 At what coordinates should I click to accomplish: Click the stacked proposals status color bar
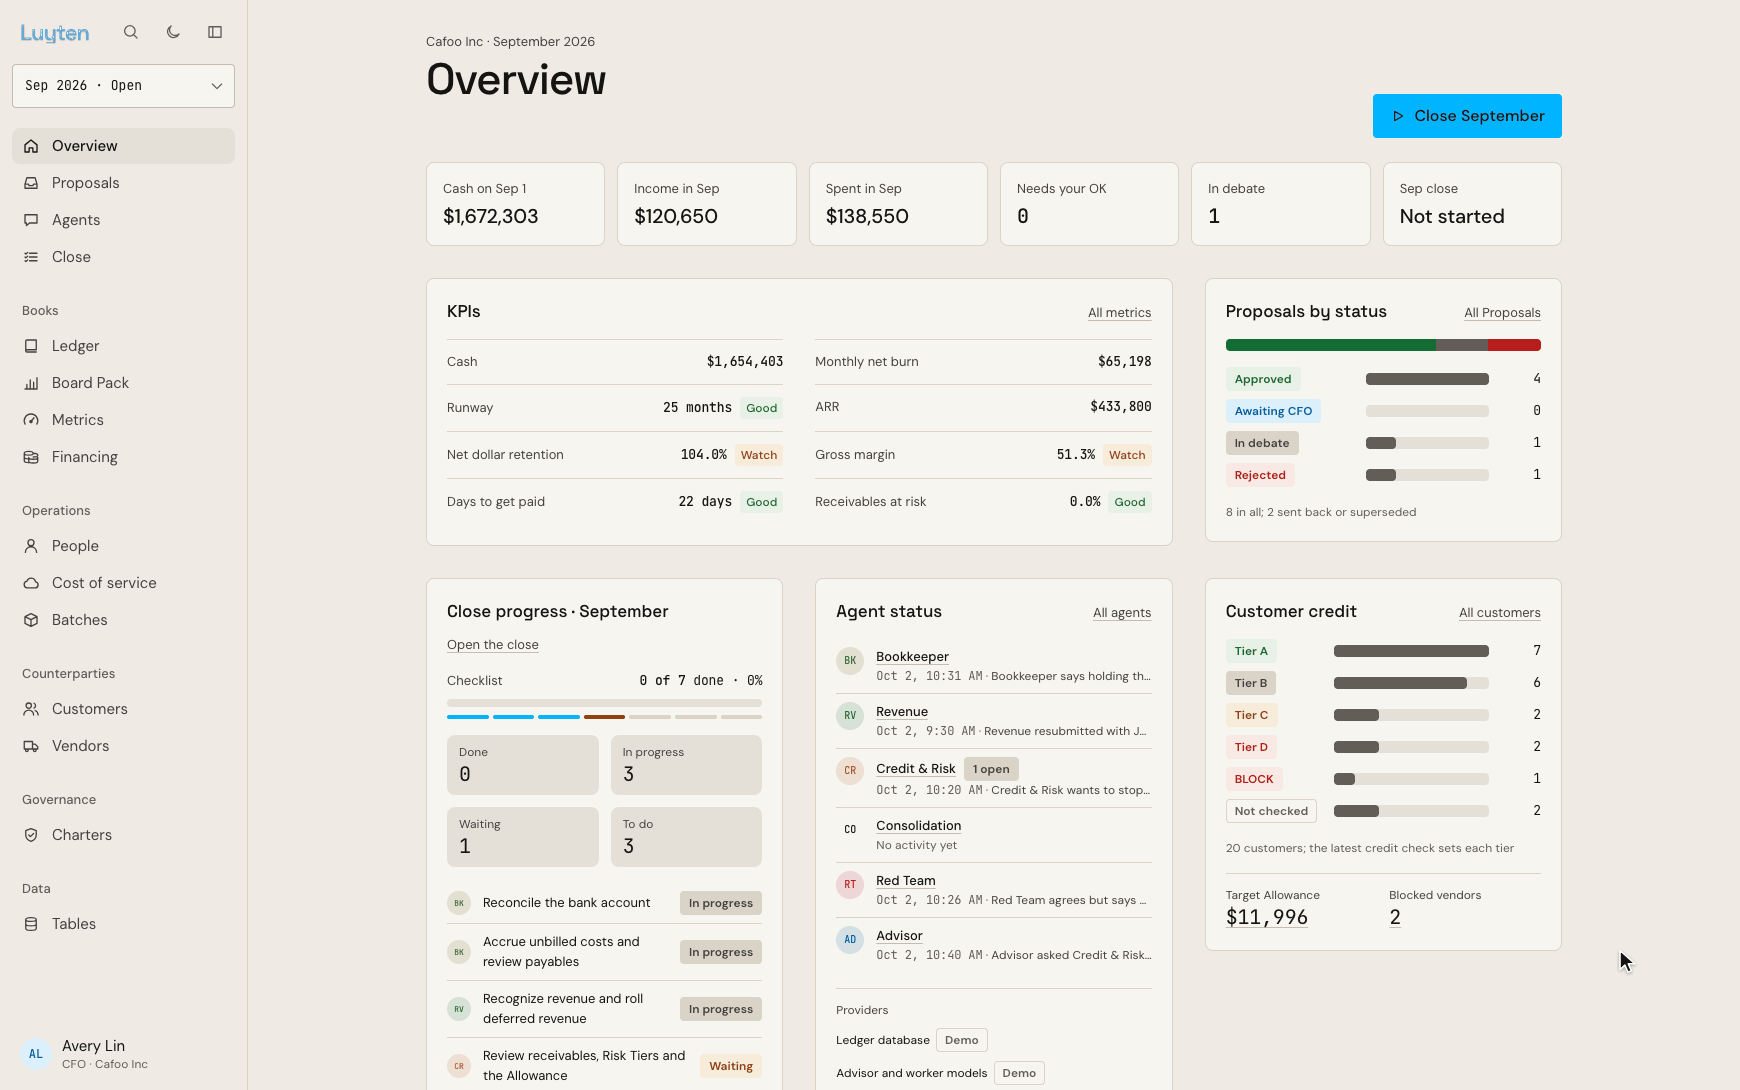(1383, 345)
